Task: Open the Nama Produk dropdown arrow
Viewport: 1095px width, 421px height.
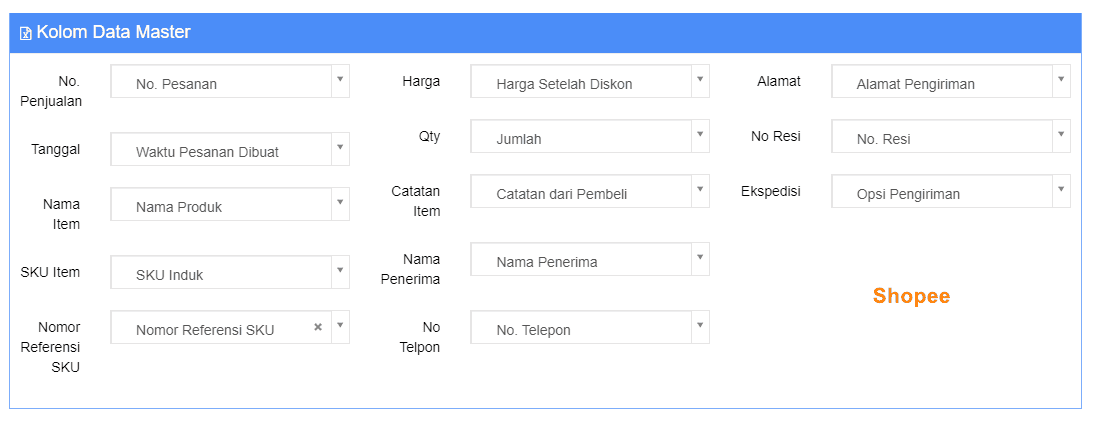Action: pos(340,202)
